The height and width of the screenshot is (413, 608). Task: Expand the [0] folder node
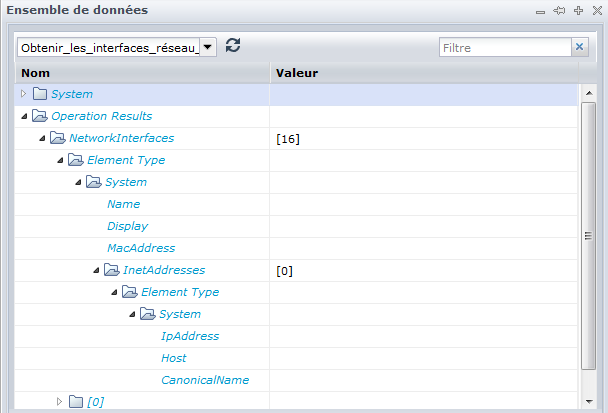point(59,402)
